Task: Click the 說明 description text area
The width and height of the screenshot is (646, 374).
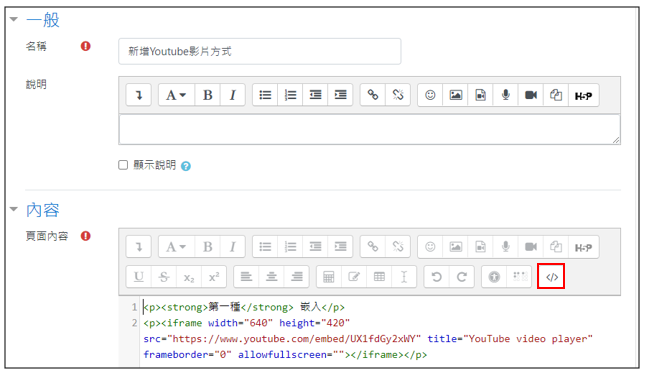Action: click(x=370, y=129)
